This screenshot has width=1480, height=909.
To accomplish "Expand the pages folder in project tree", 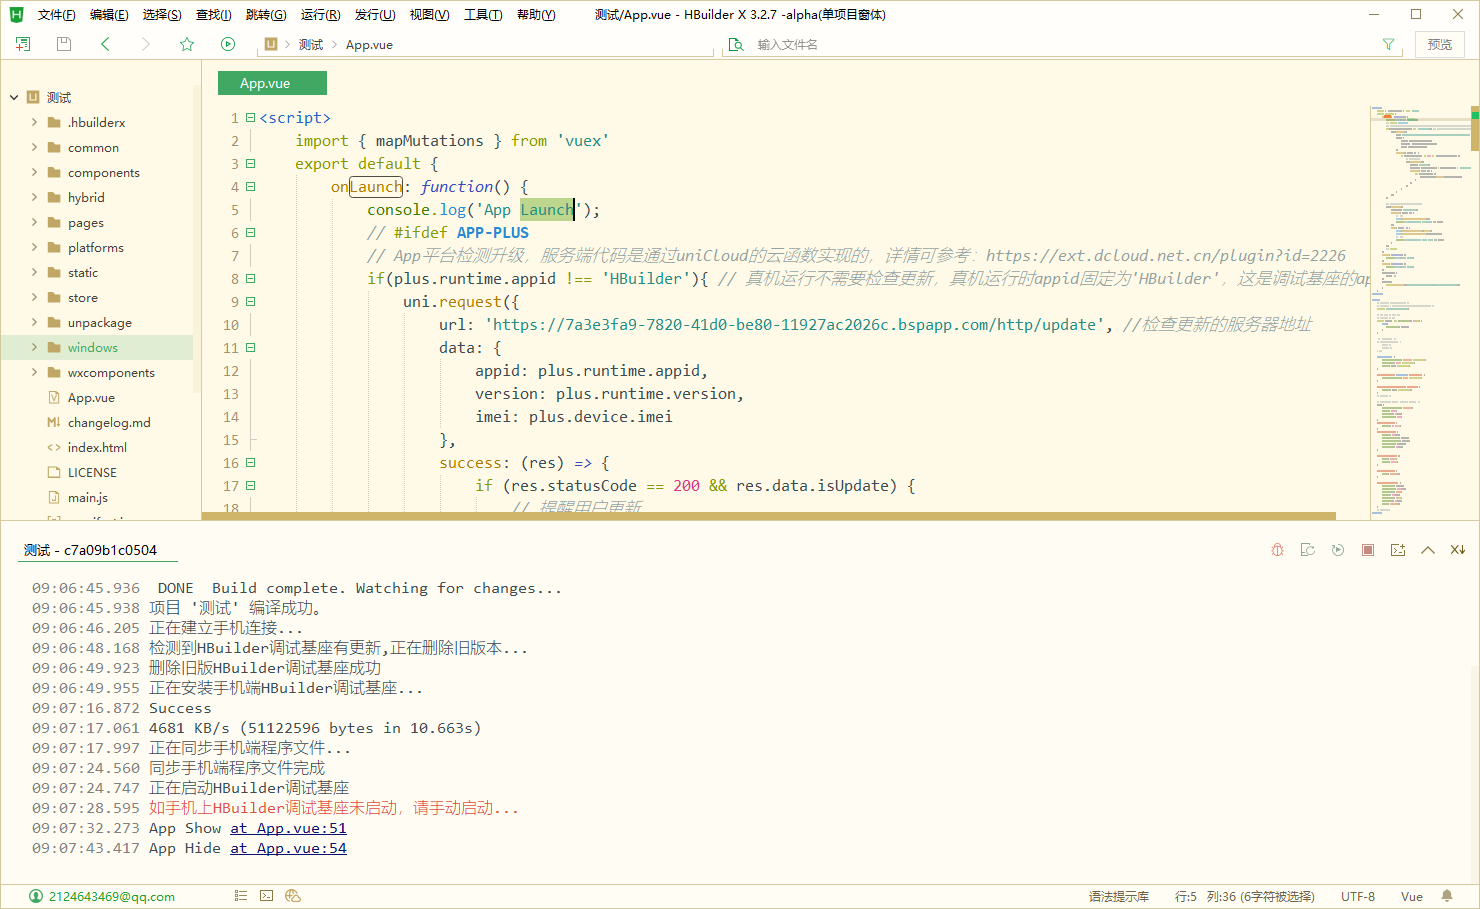I will (34, 222).
